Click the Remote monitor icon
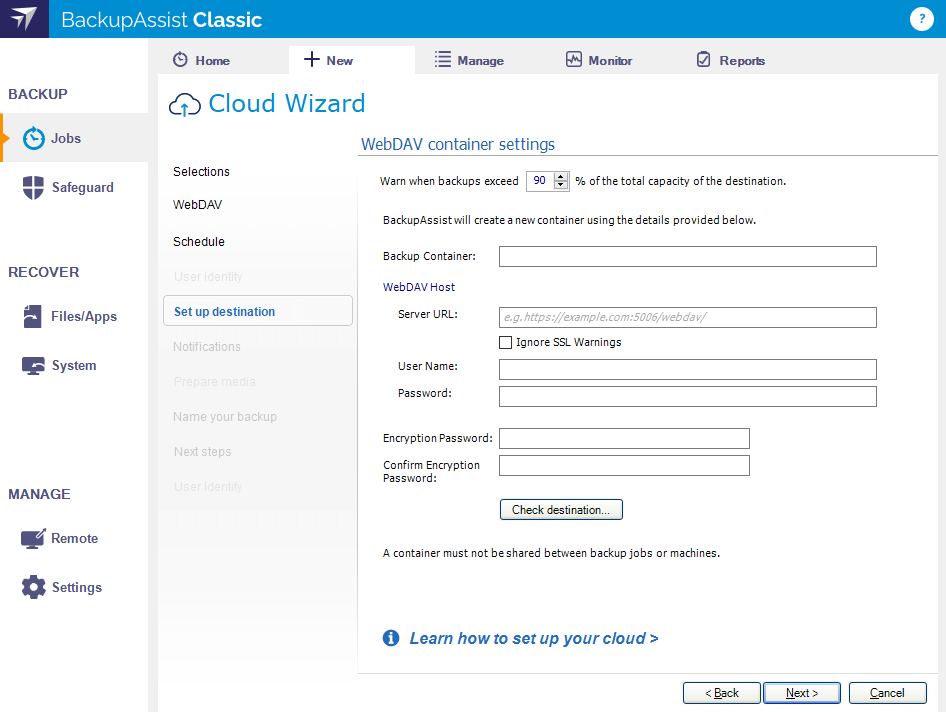Viewport: 946px width, 712px height. [33, 538]
